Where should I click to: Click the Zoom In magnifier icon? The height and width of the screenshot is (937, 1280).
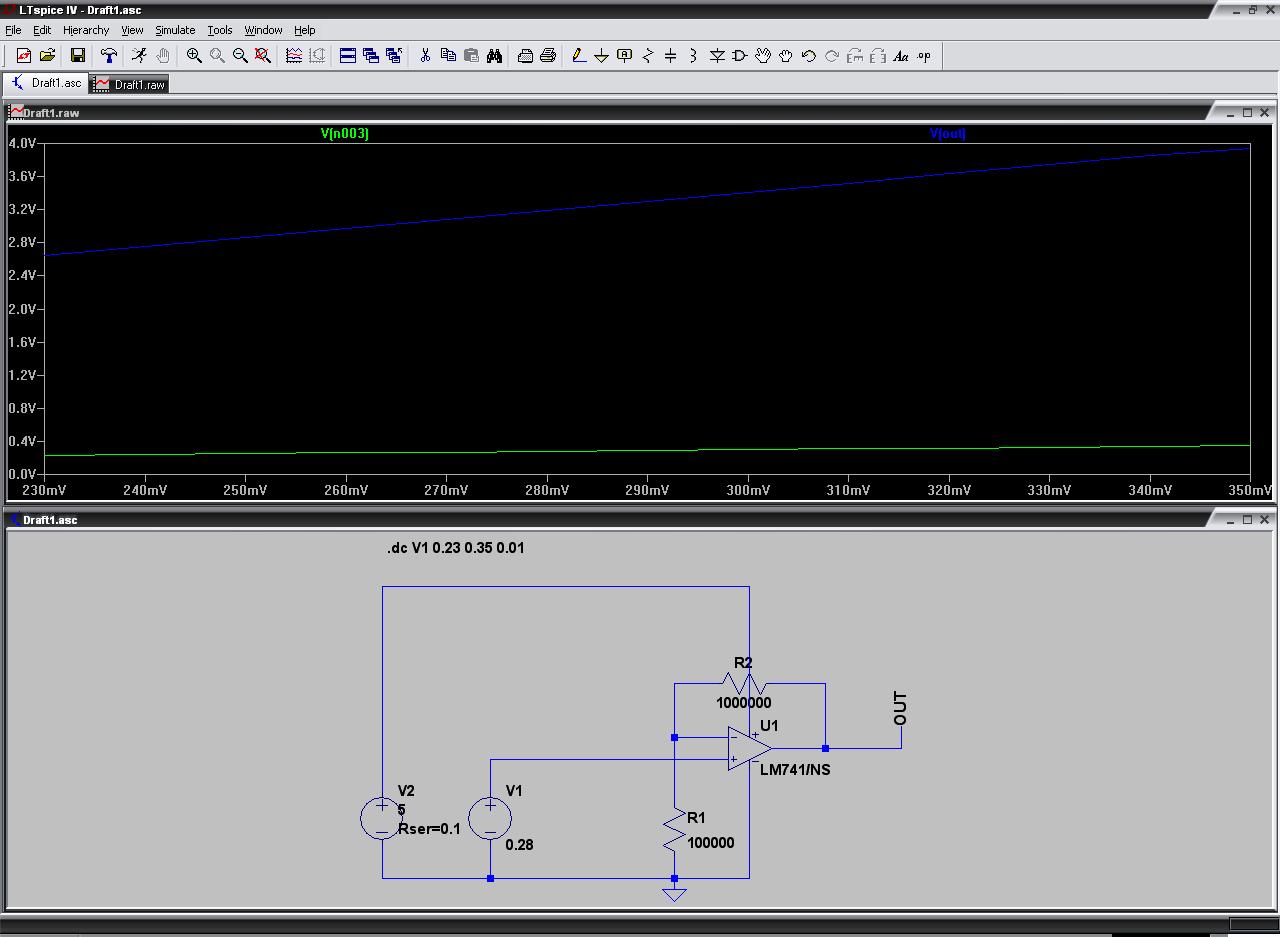194,56
